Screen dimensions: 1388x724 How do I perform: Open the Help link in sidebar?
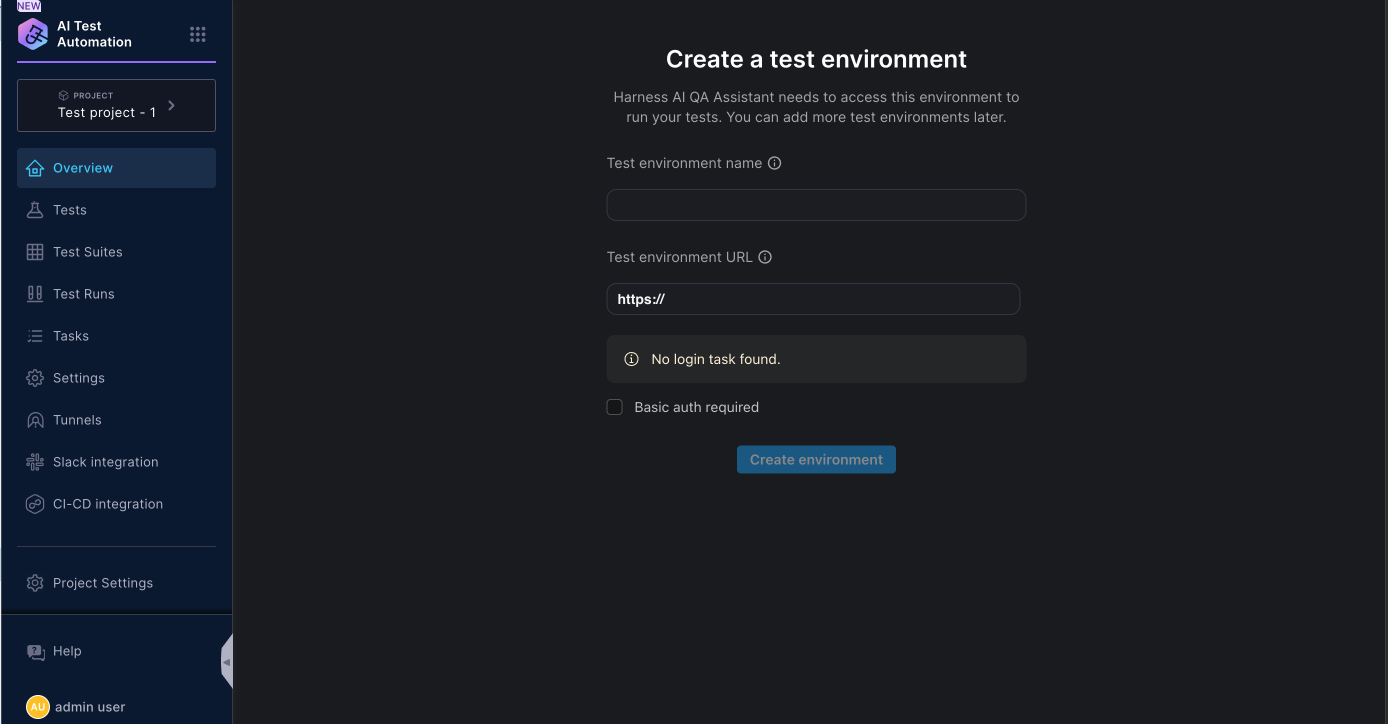(67, 651)
